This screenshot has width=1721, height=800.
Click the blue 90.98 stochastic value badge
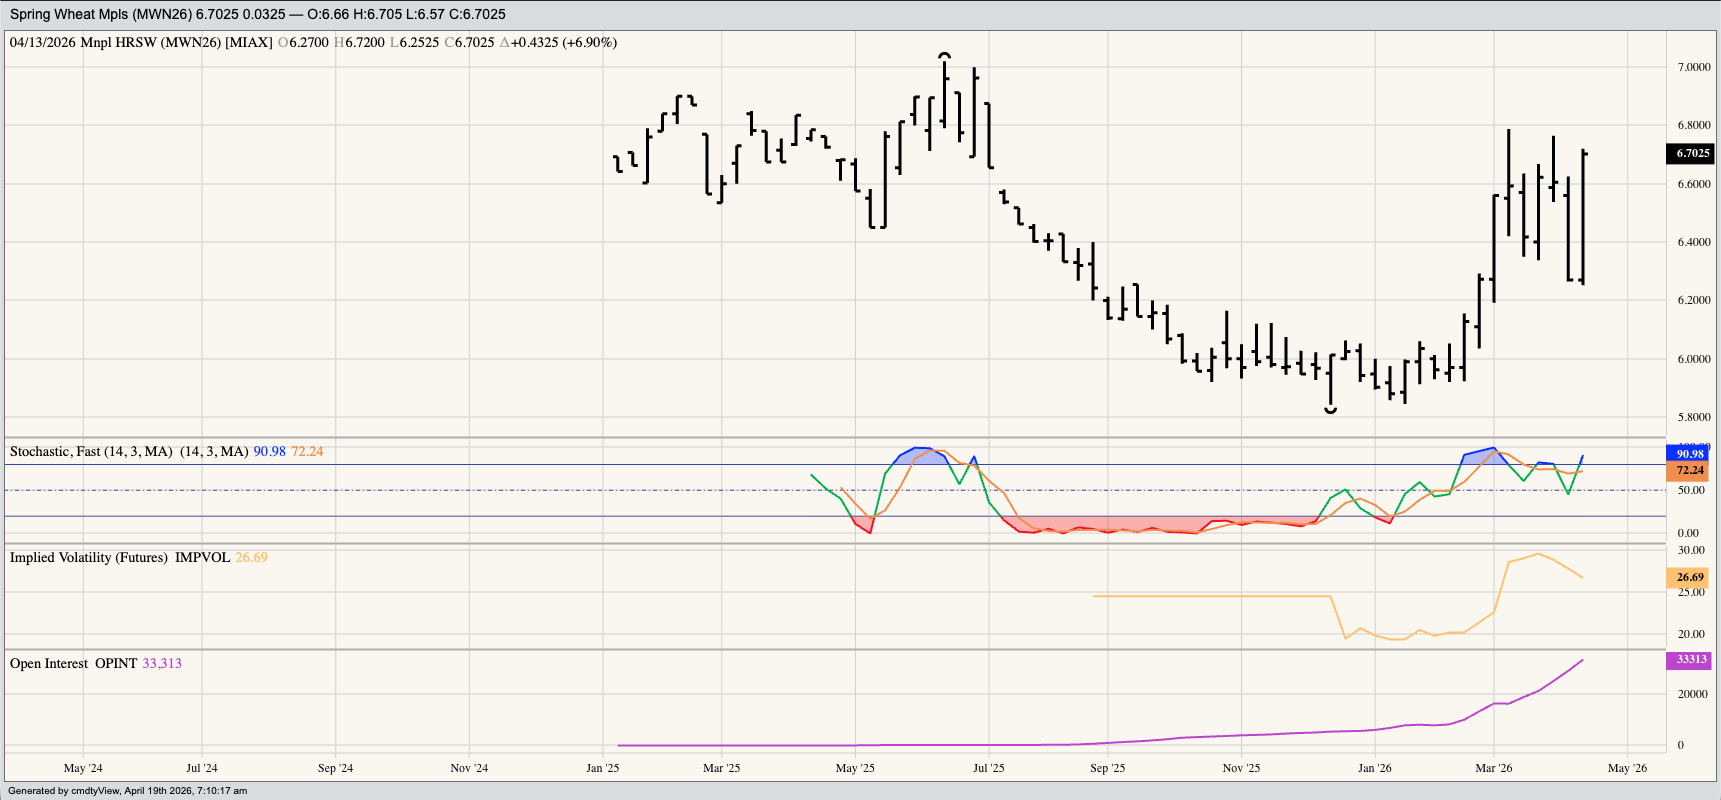[x=1689, y=454]
